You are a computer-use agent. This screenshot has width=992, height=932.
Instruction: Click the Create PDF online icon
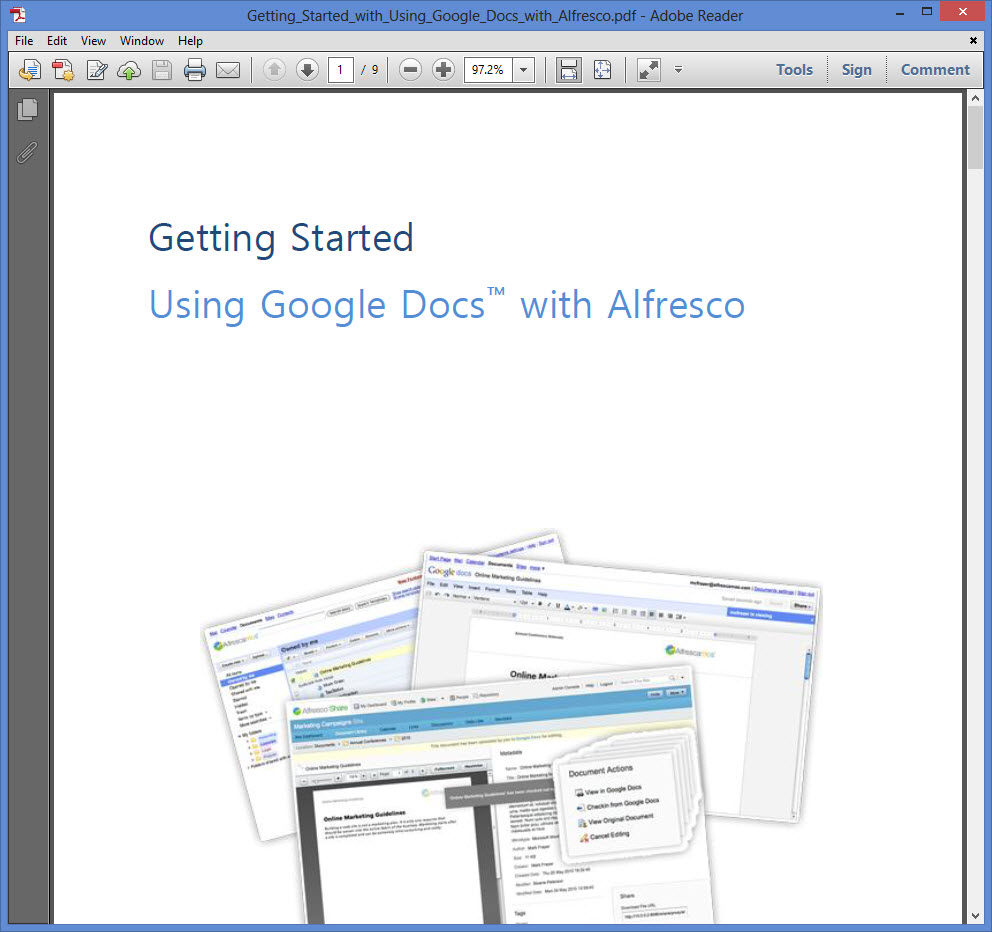pyautogui.click(x=62, y=70)
